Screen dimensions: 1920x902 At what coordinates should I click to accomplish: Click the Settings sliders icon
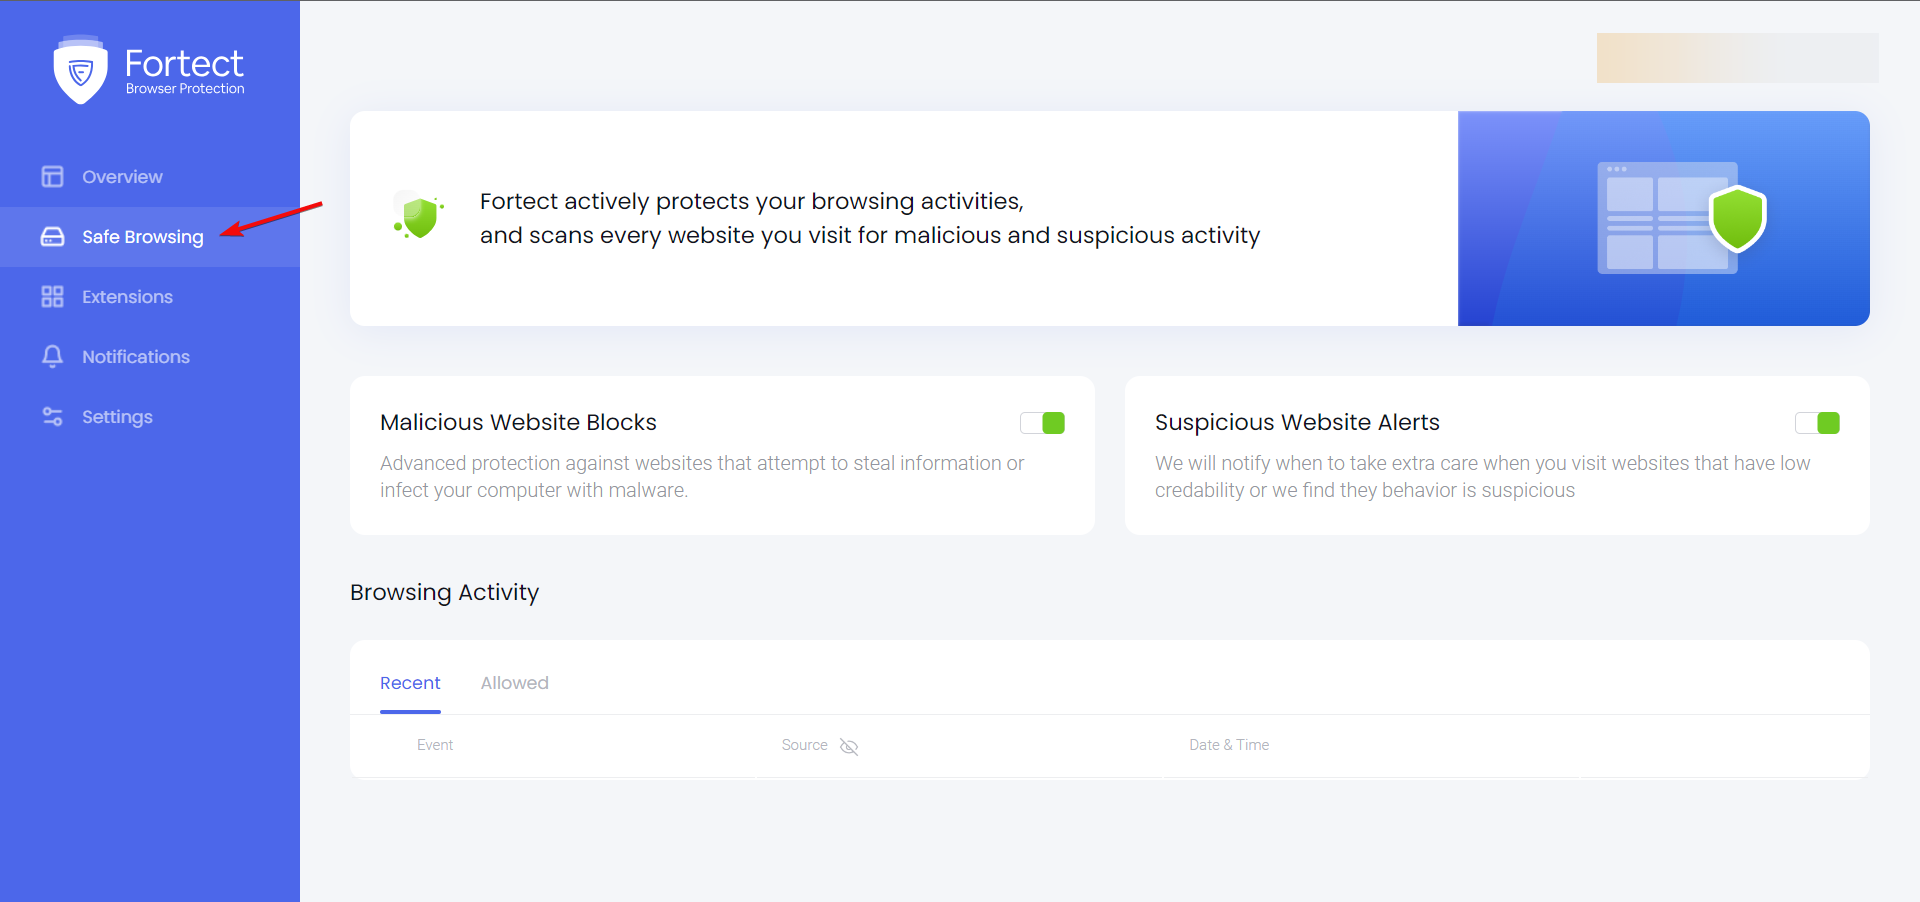(x=52, y=417)
